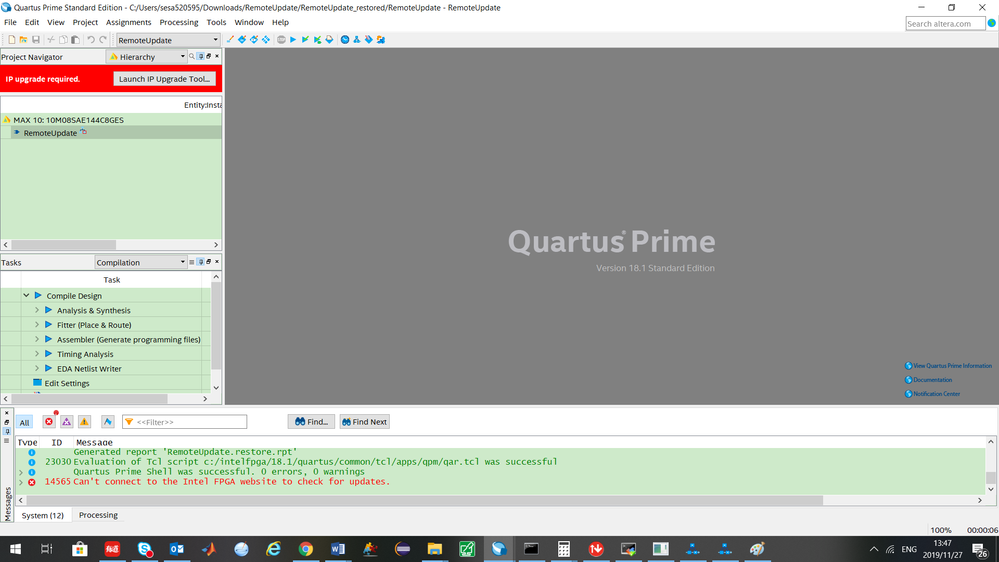The width and height of the screenshot is (999, 562).
Task: Collapse the Compile Design task
Action: (26, 296)
